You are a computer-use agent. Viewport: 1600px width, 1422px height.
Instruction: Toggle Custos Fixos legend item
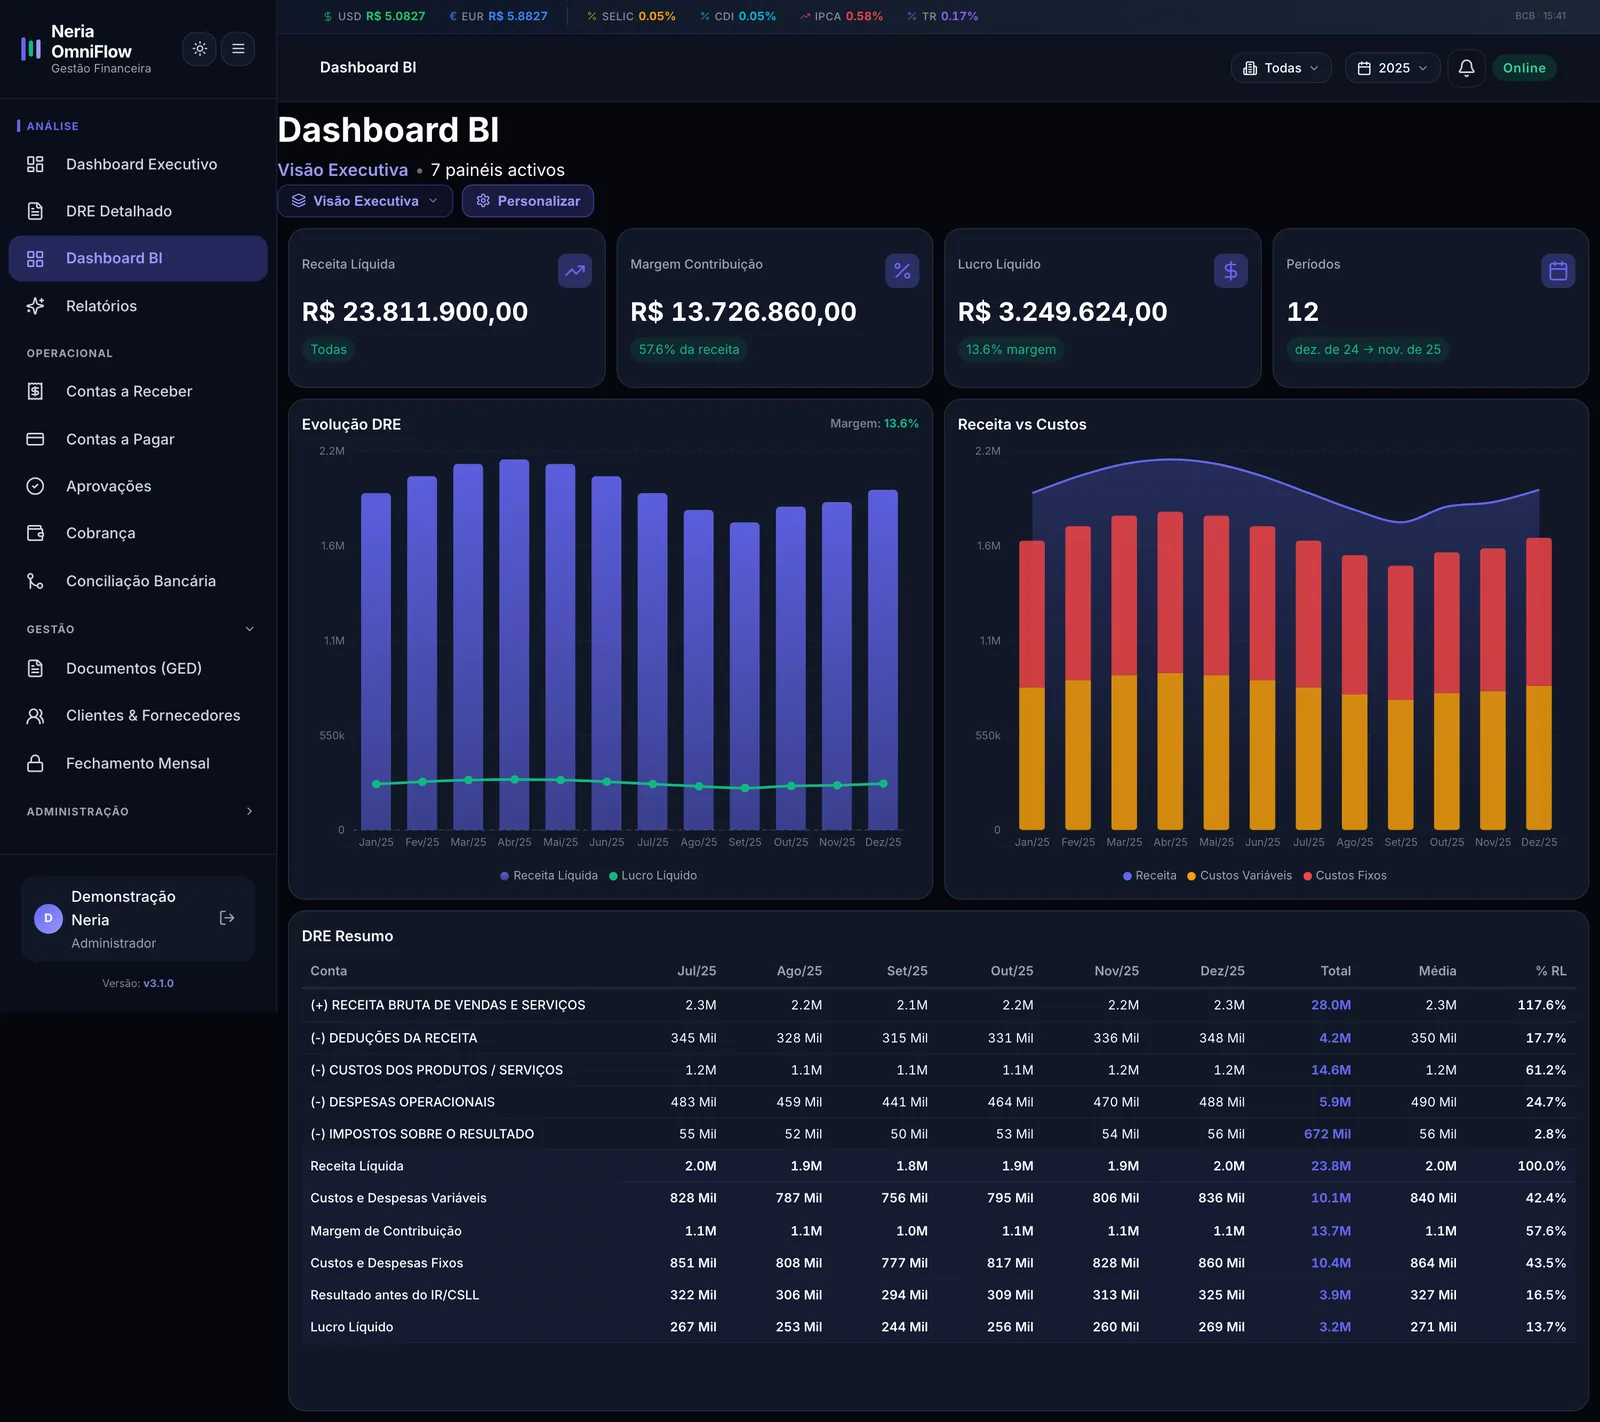coord(1344,876)
